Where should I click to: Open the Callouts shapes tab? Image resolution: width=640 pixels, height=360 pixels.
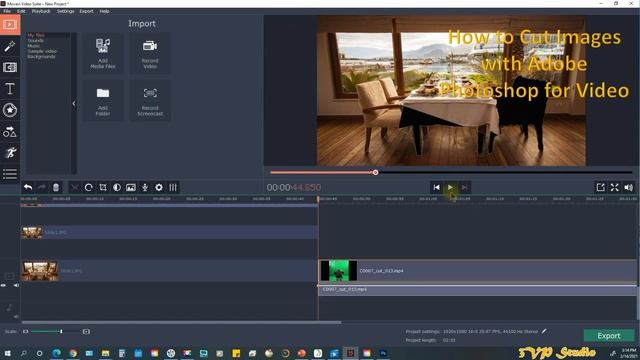(10, 131)
